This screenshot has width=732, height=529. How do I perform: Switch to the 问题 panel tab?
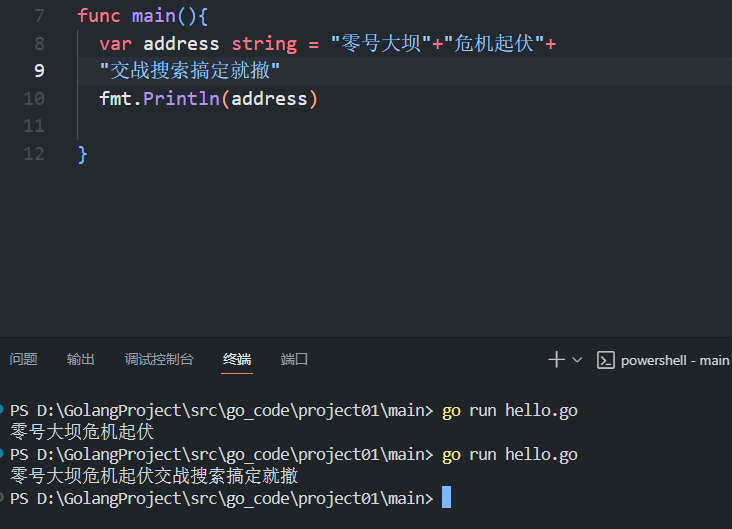pos(23,359)
